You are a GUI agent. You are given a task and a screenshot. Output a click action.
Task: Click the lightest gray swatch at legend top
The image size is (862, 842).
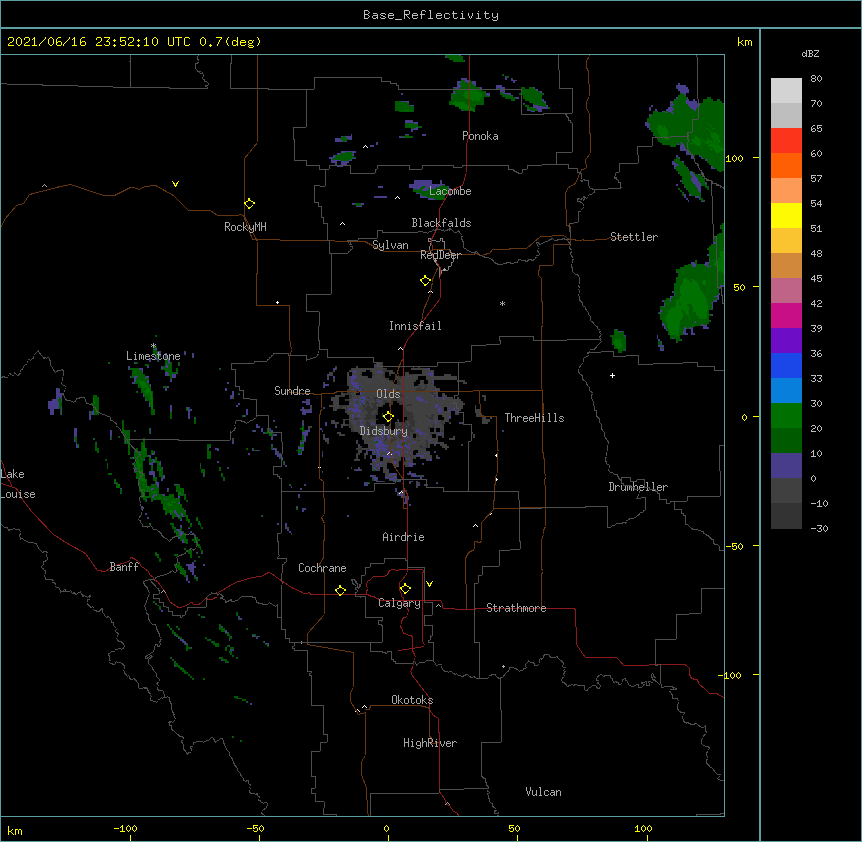[x=786, y=91]
